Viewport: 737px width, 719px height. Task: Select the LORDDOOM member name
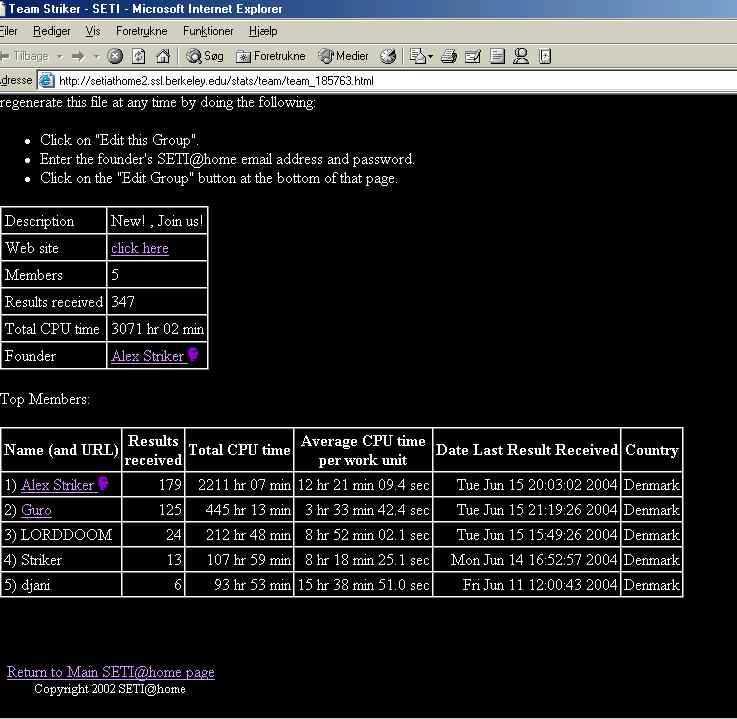pyautogui.click(x=66, y=535)
